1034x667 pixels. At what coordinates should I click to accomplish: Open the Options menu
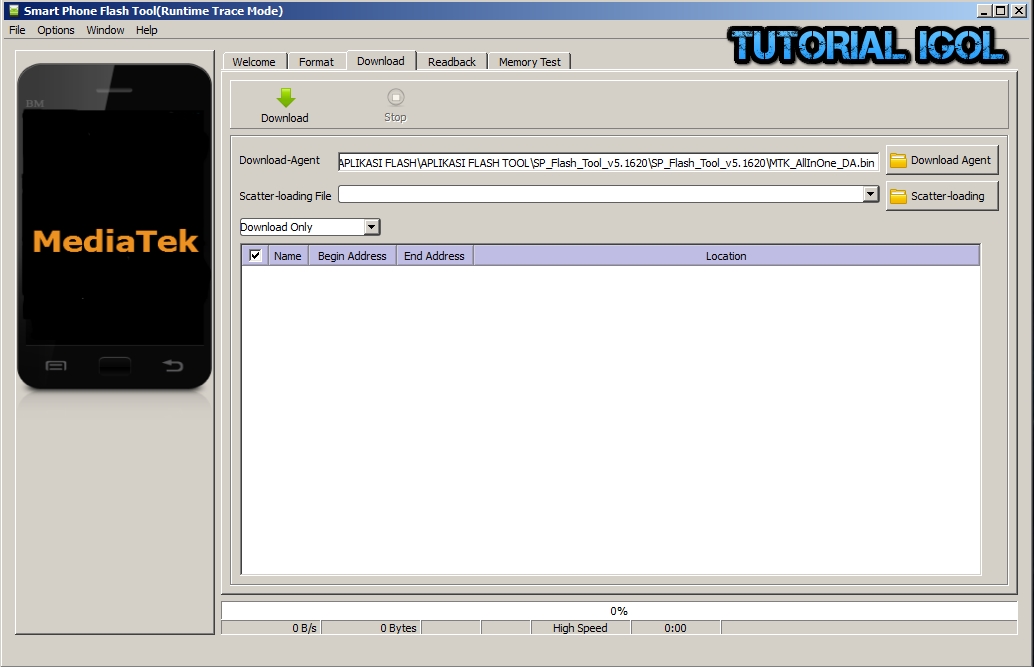click(55, 30)
